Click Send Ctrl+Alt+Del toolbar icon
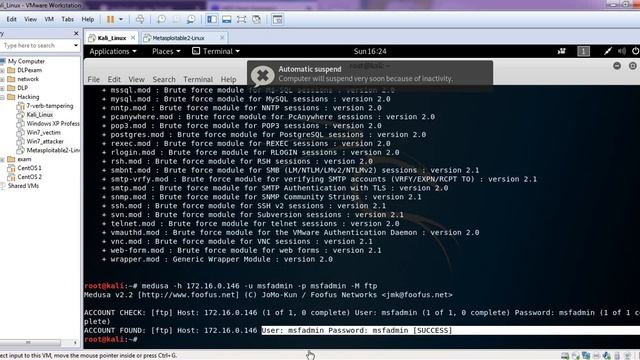 [x=140, y=19]
